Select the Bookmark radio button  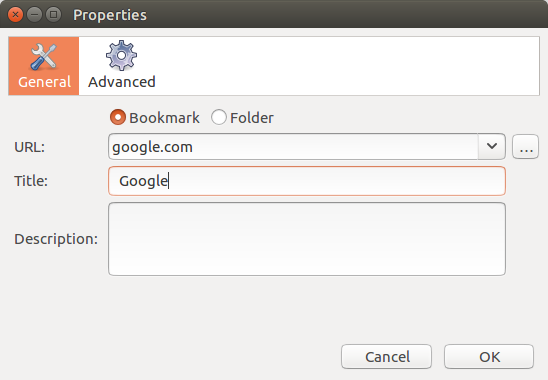point(118,117)
